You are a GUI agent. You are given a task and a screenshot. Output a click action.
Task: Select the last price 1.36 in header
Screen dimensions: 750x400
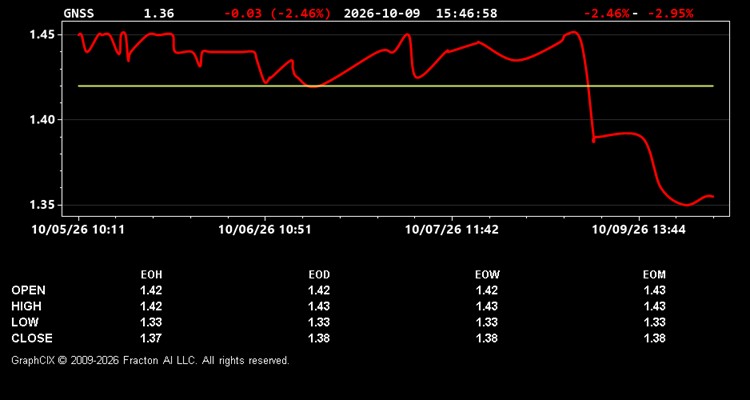(159, 13)
